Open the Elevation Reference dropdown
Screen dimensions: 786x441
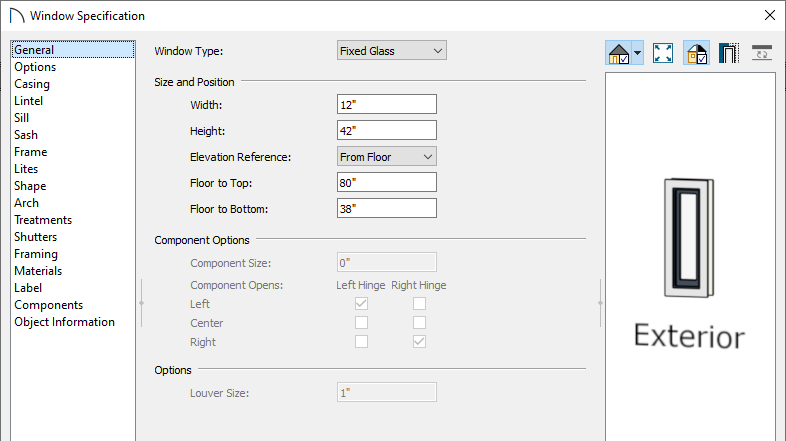click(x=386, y=157)
